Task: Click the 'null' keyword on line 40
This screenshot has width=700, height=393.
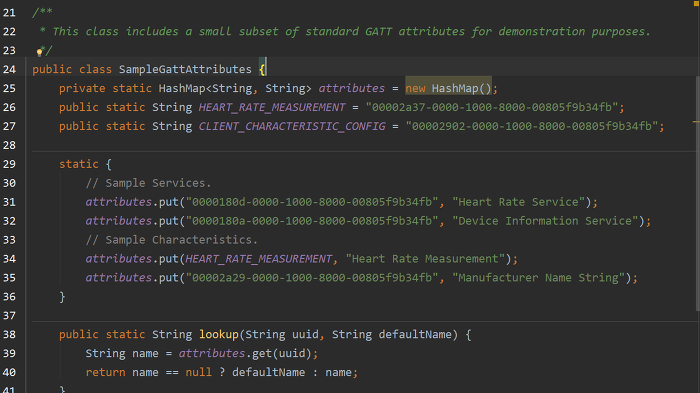Action: [199, 372]
